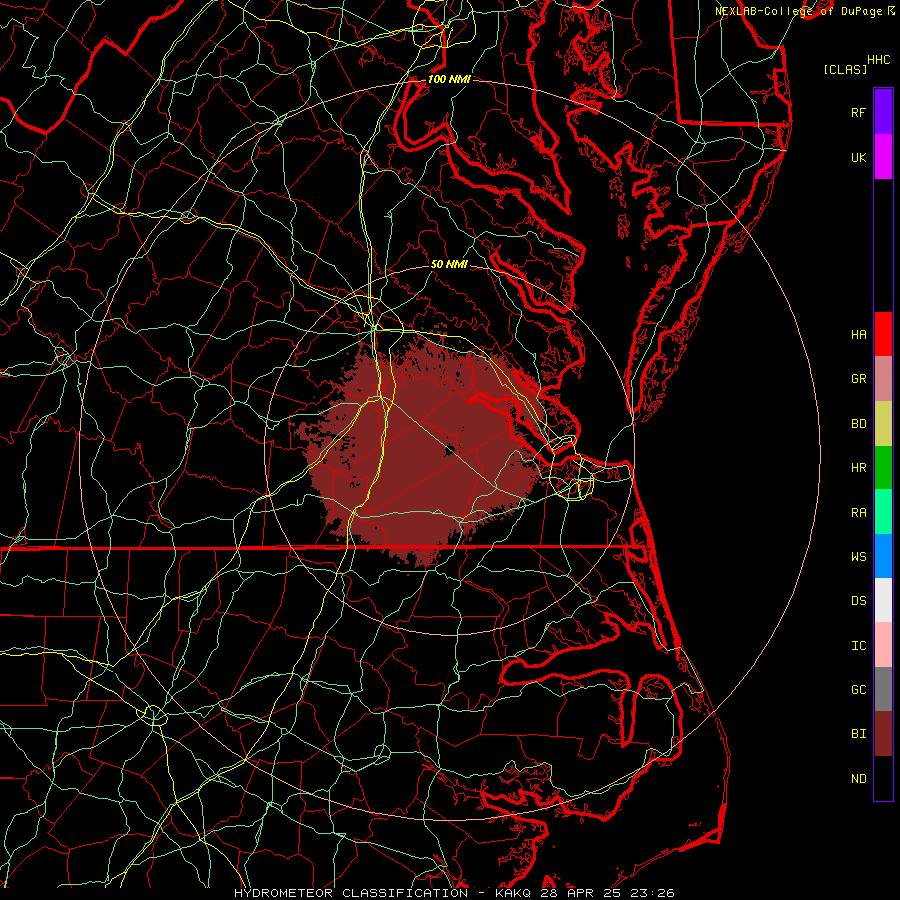Click the GC legend label
900x900 pixels.
coord(858,690)
